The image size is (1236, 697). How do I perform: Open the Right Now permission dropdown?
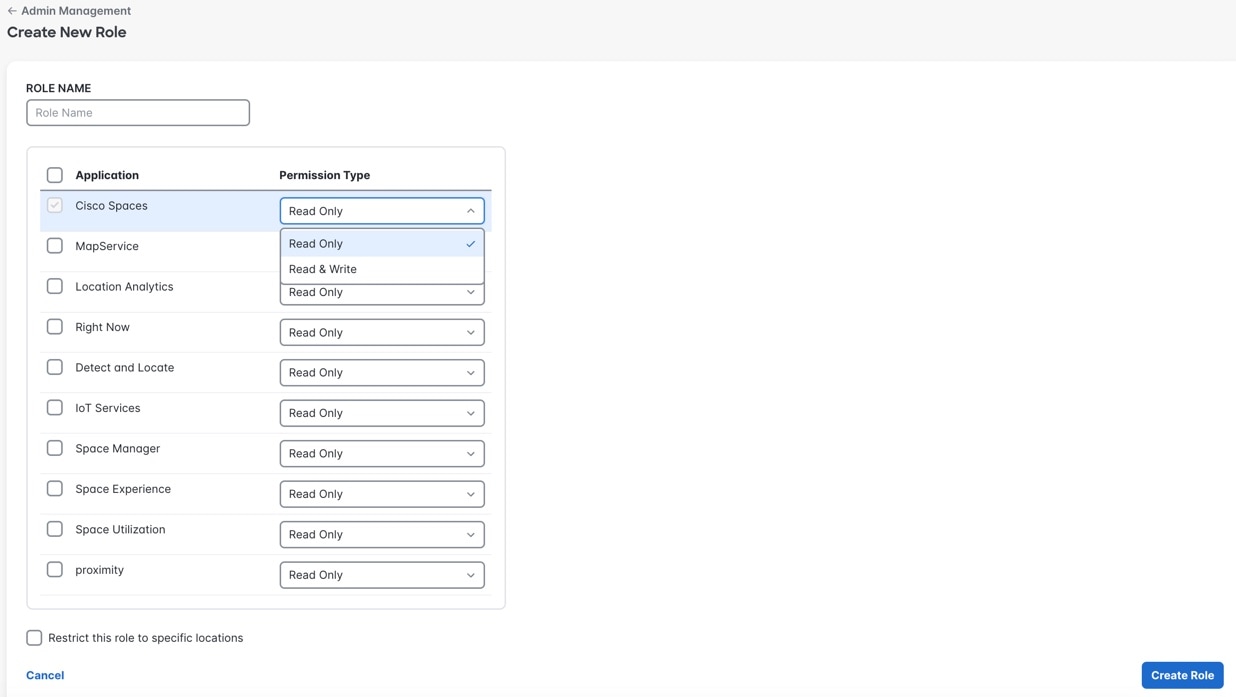tap(381, 333)
